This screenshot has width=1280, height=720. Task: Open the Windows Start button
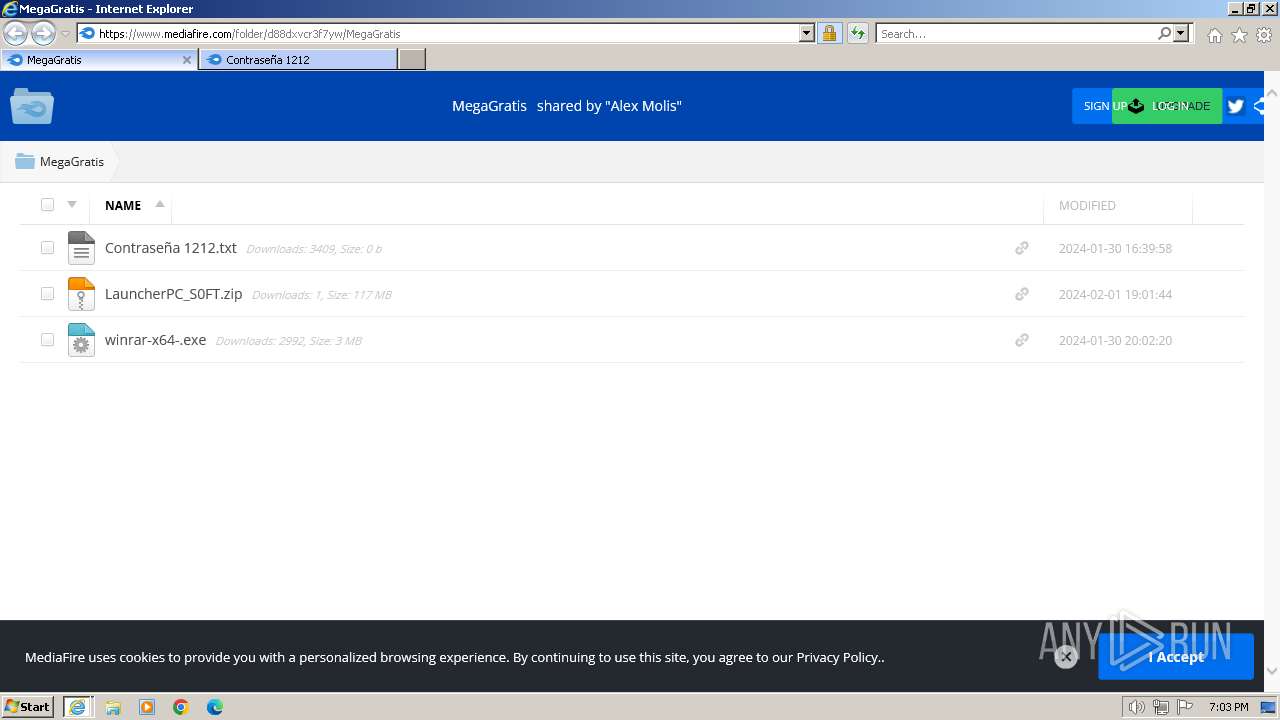tap(27, 707)
